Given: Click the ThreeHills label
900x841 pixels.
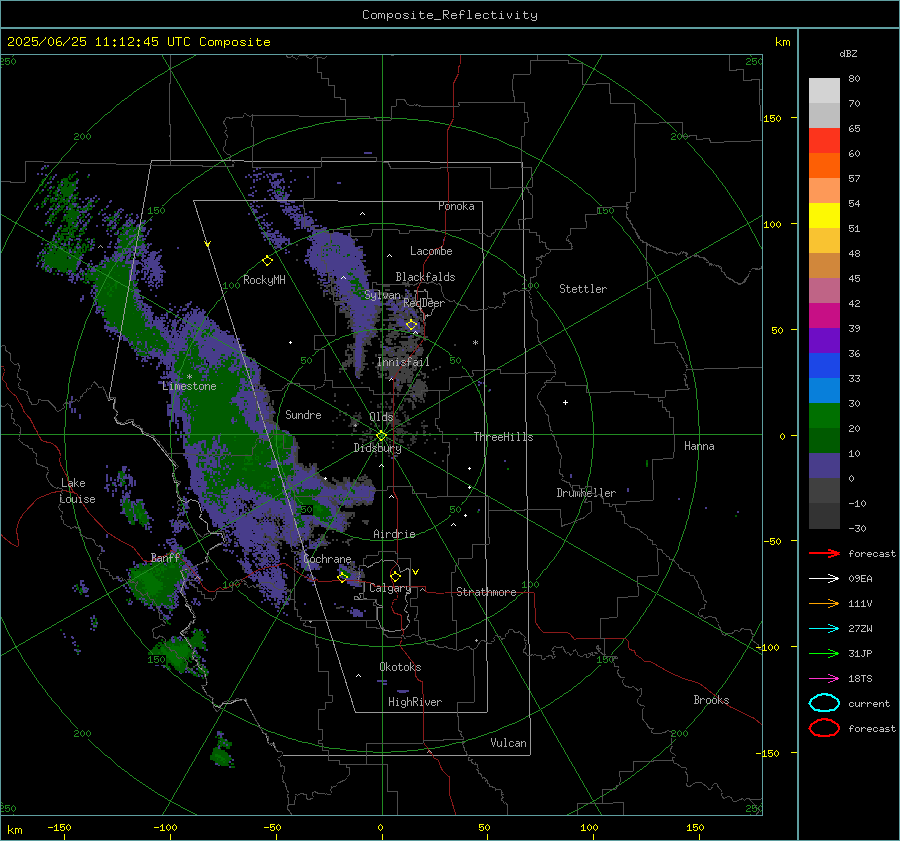Looking at the screenshot, I should (x=503, y=437).
